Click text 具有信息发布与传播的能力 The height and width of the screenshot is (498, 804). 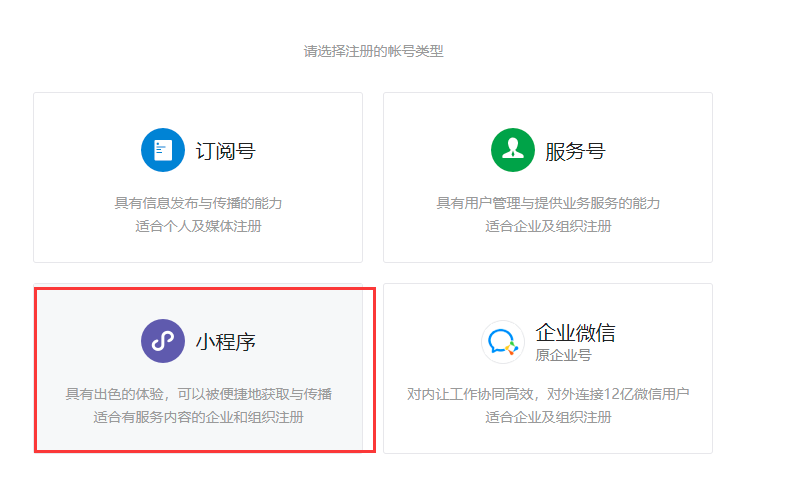[198, 203]
